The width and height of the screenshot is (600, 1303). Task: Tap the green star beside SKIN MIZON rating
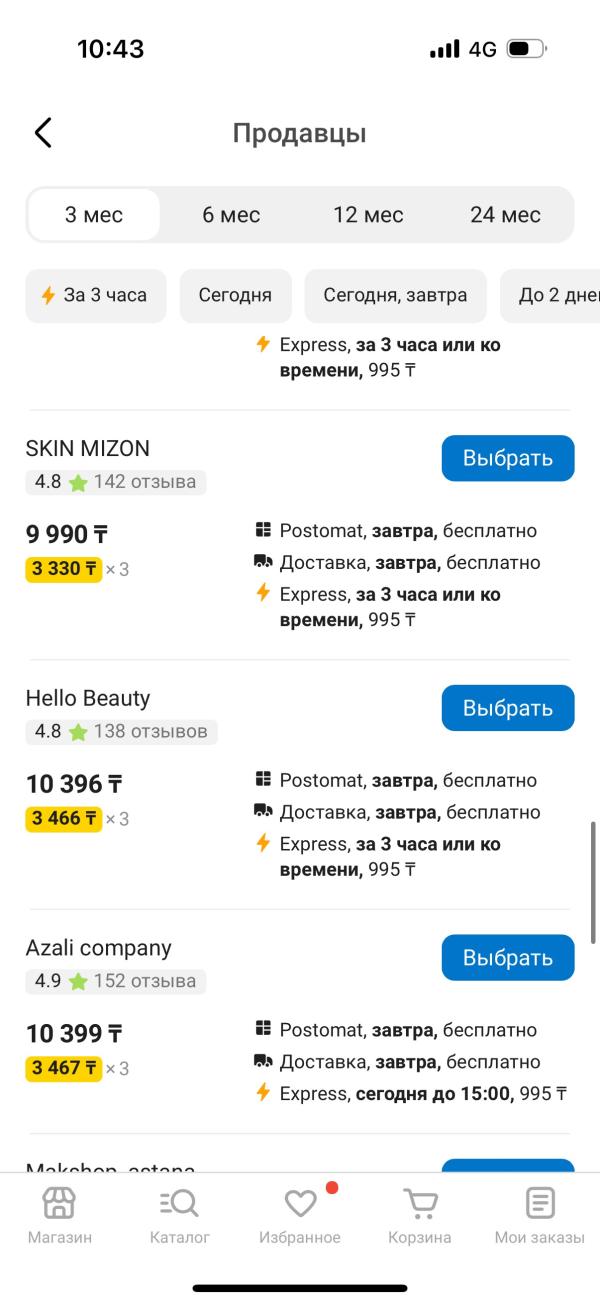point(78,482)
